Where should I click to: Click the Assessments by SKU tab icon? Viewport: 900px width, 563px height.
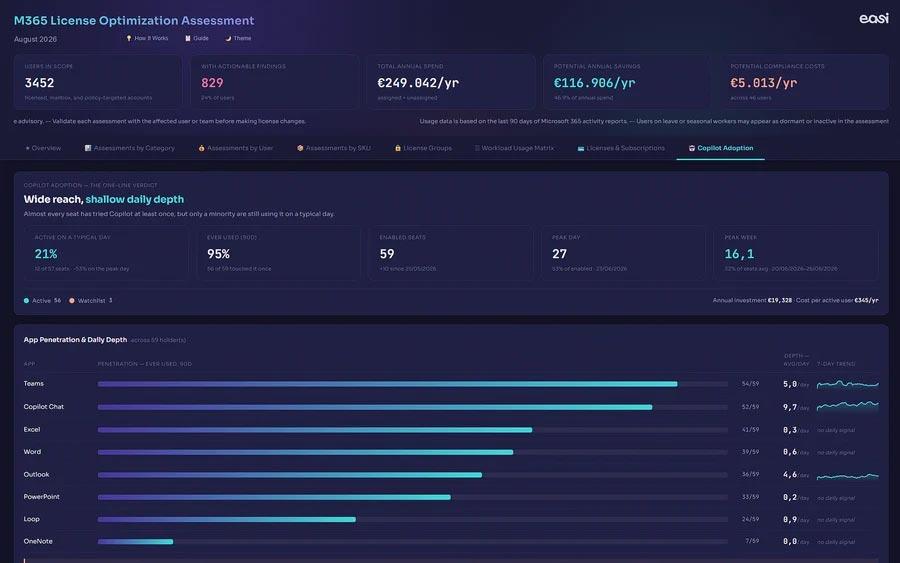[300, 148]
